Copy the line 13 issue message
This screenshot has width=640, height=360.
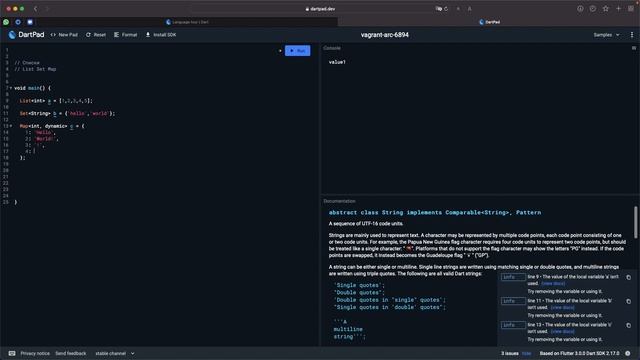pyautogui.click(x=629, y=325)
